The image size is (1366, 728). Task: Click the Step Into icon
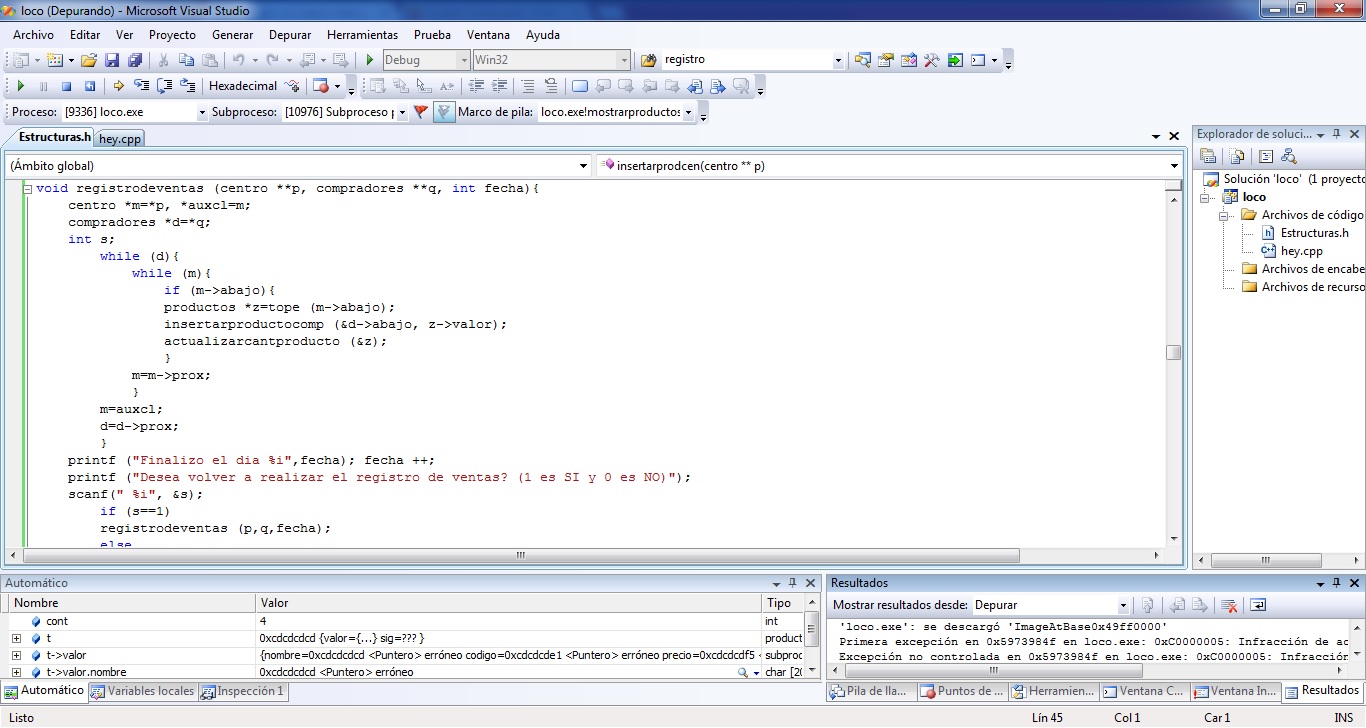(x=142, y=86)
